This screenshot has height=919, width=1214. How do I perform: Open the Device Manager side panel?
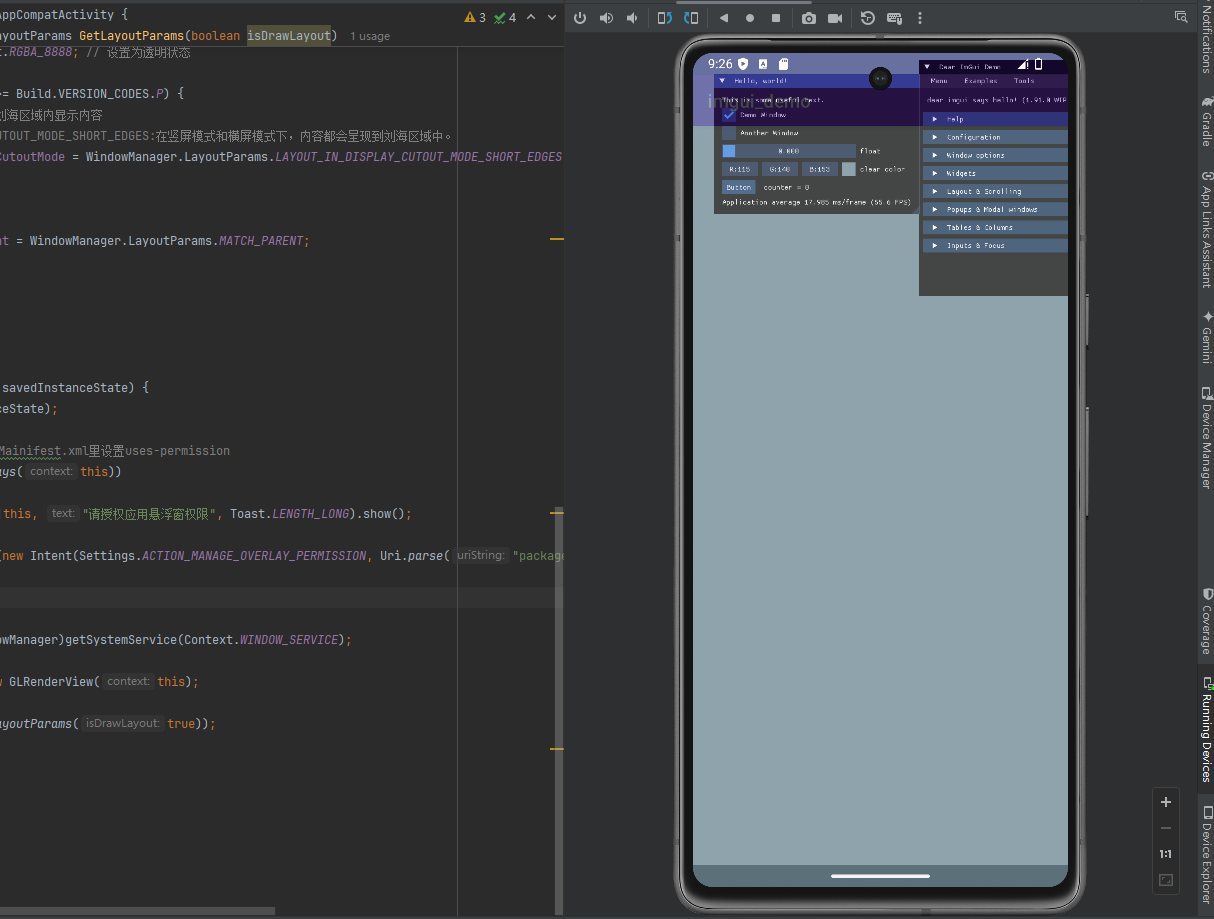[1205, 438]
